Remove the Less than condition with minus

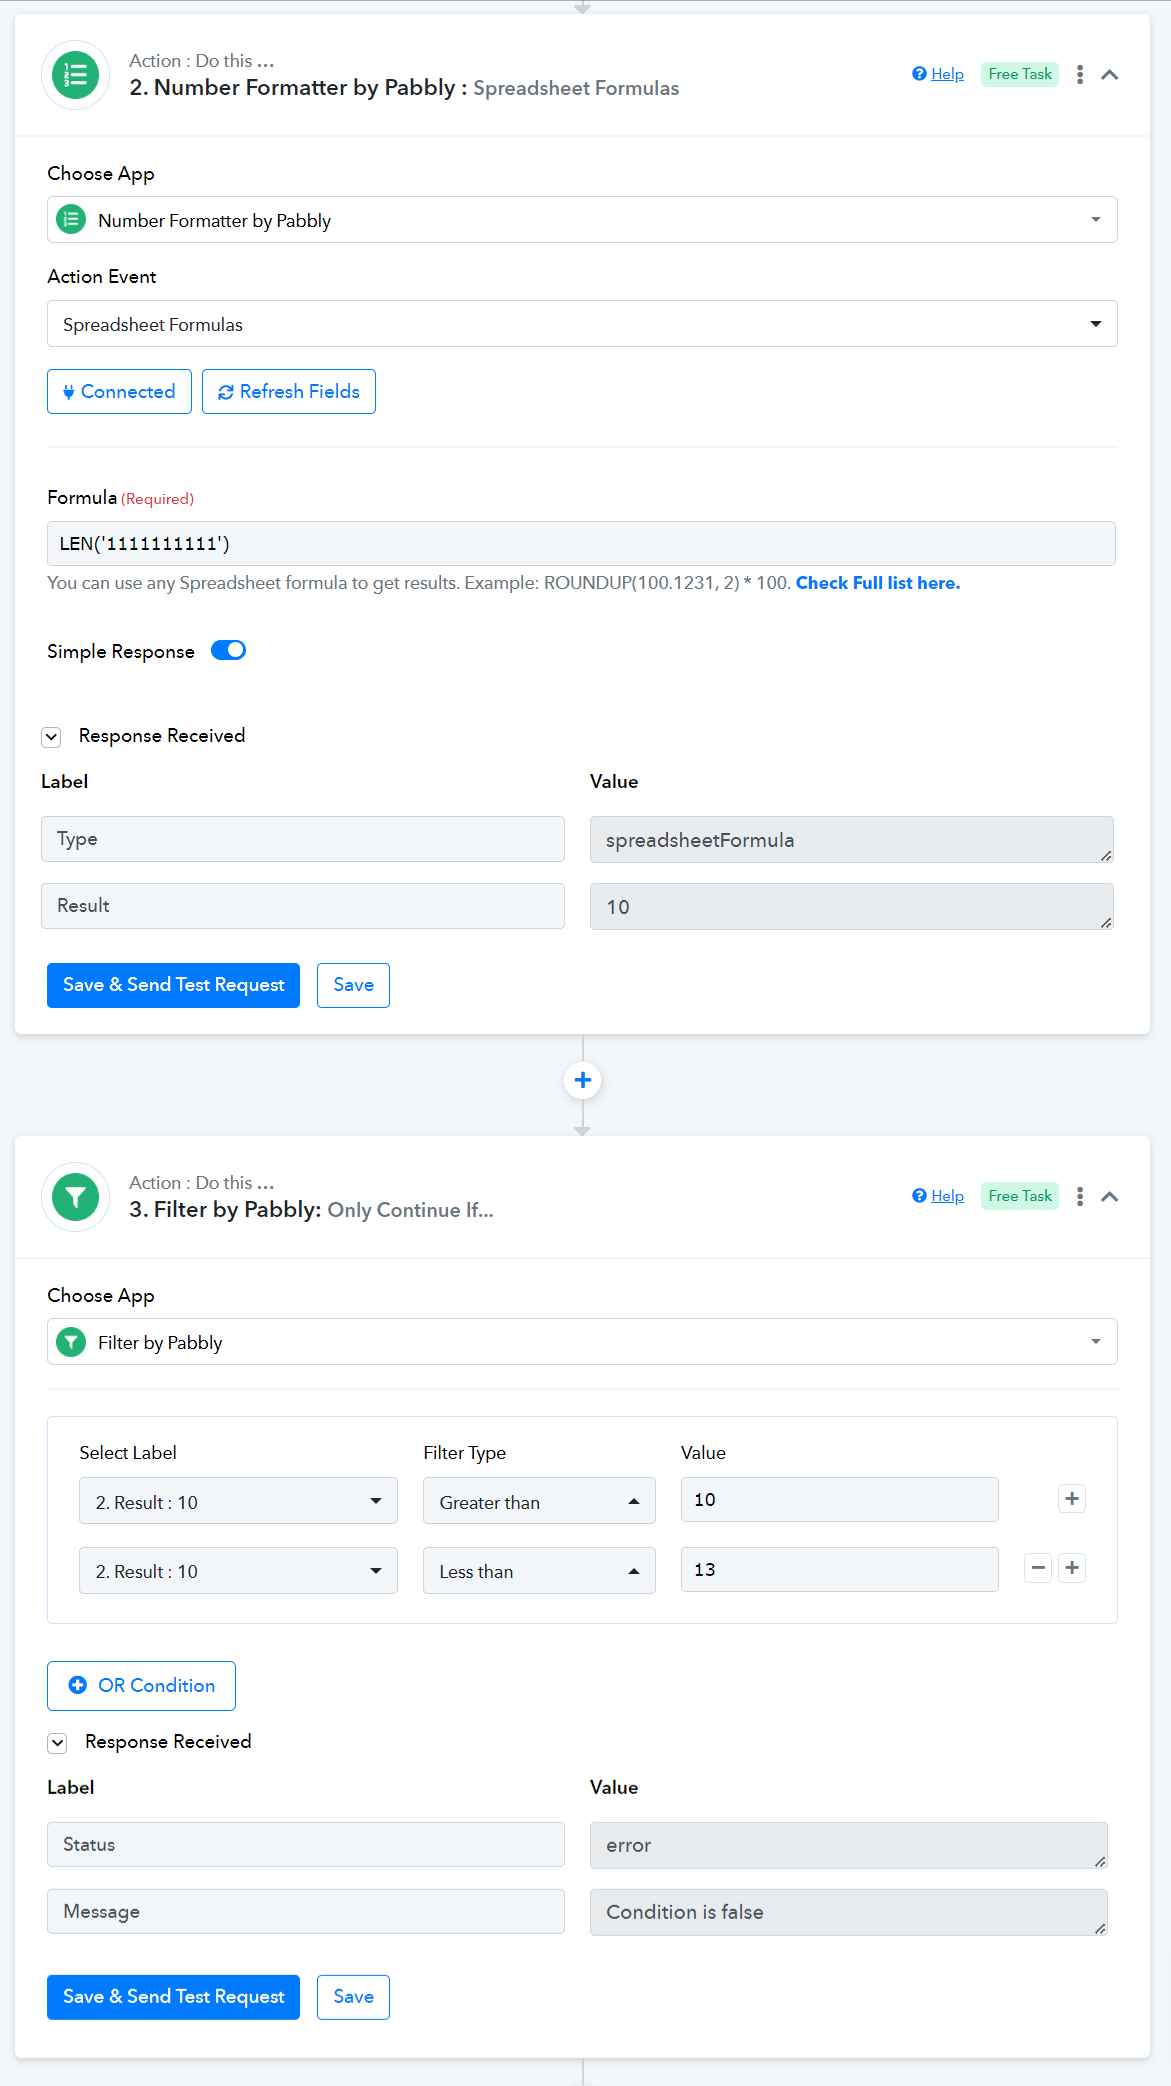coord(1038,1568)
